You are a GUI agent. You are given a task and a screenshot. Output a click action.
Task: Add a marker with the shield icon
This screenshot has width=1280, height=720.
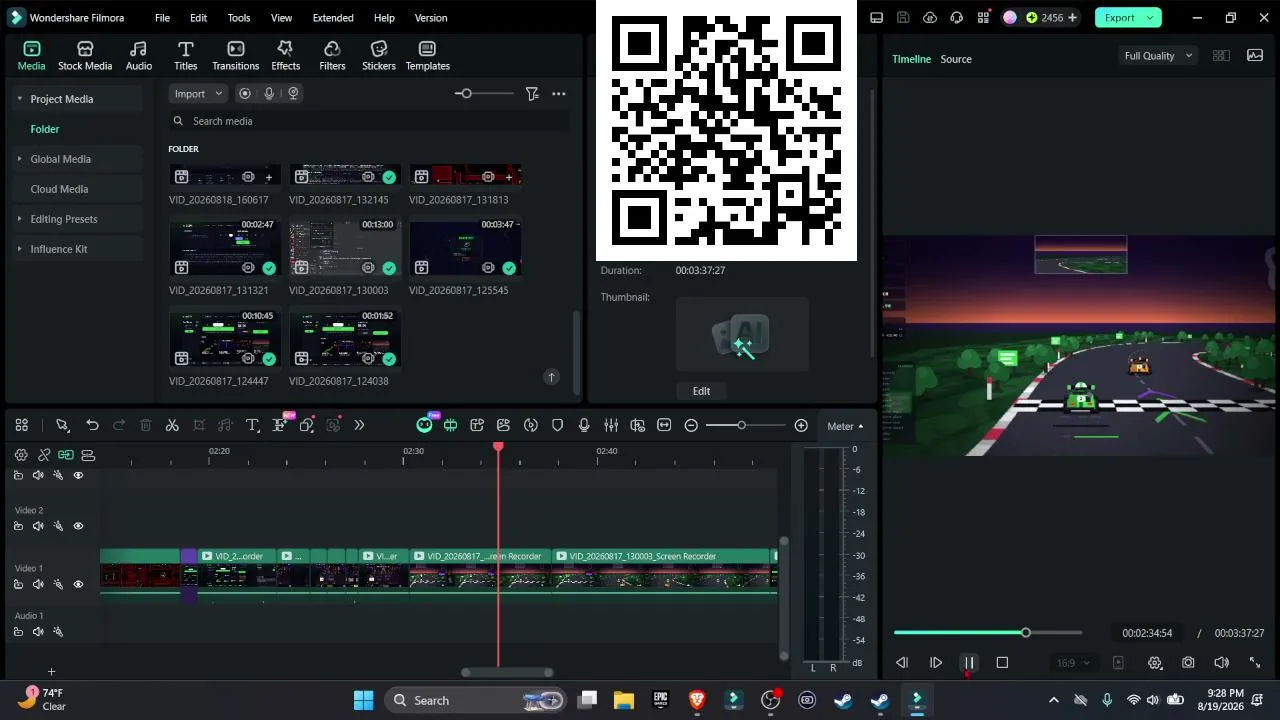pos(558,425)
